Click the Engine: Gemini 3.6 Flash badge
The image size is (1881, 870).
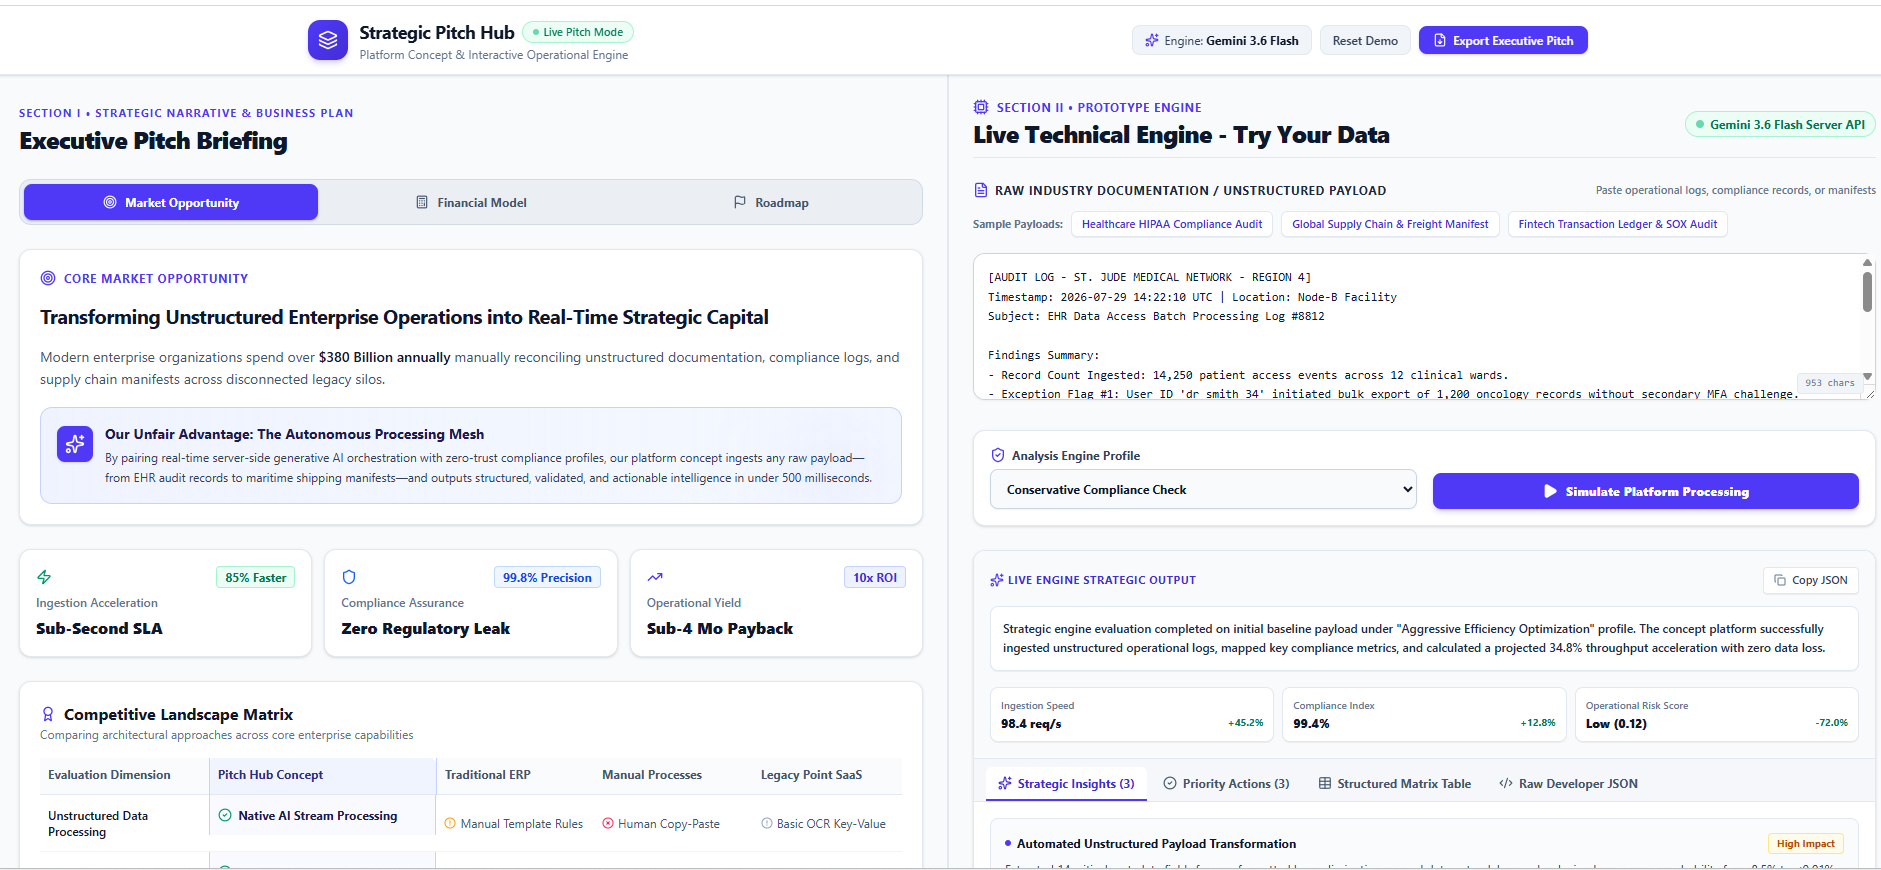point(1221,41)
